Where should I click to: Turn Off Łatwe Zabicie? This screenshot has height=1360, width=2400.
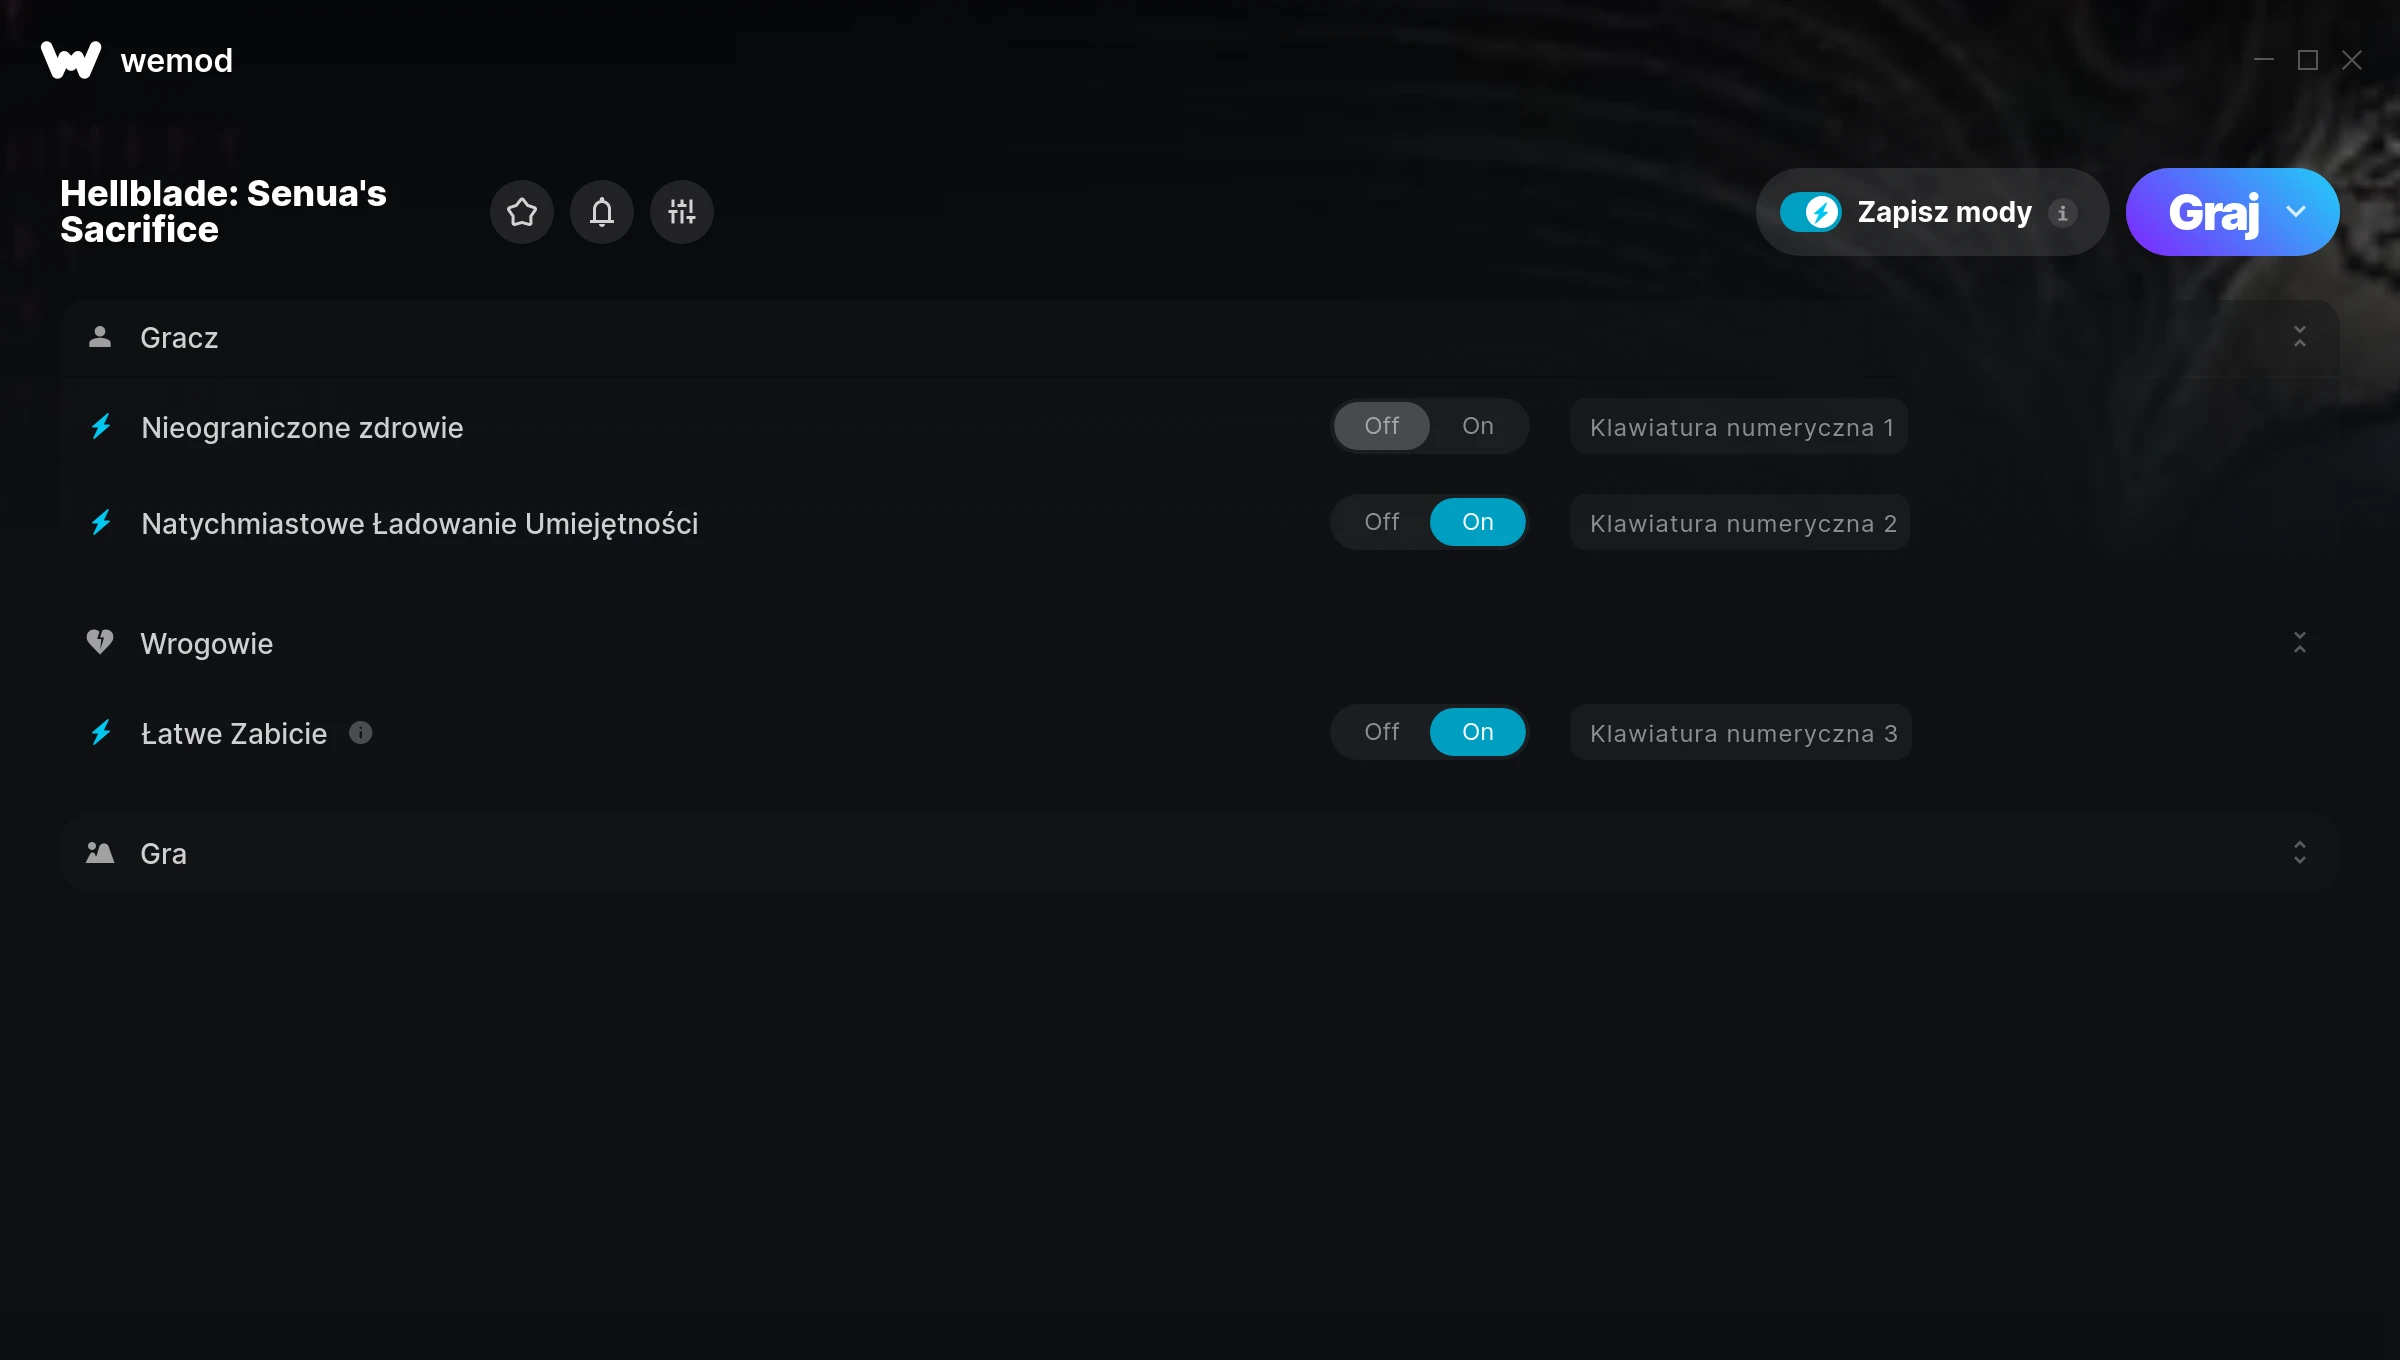(x=1381, y=732)
